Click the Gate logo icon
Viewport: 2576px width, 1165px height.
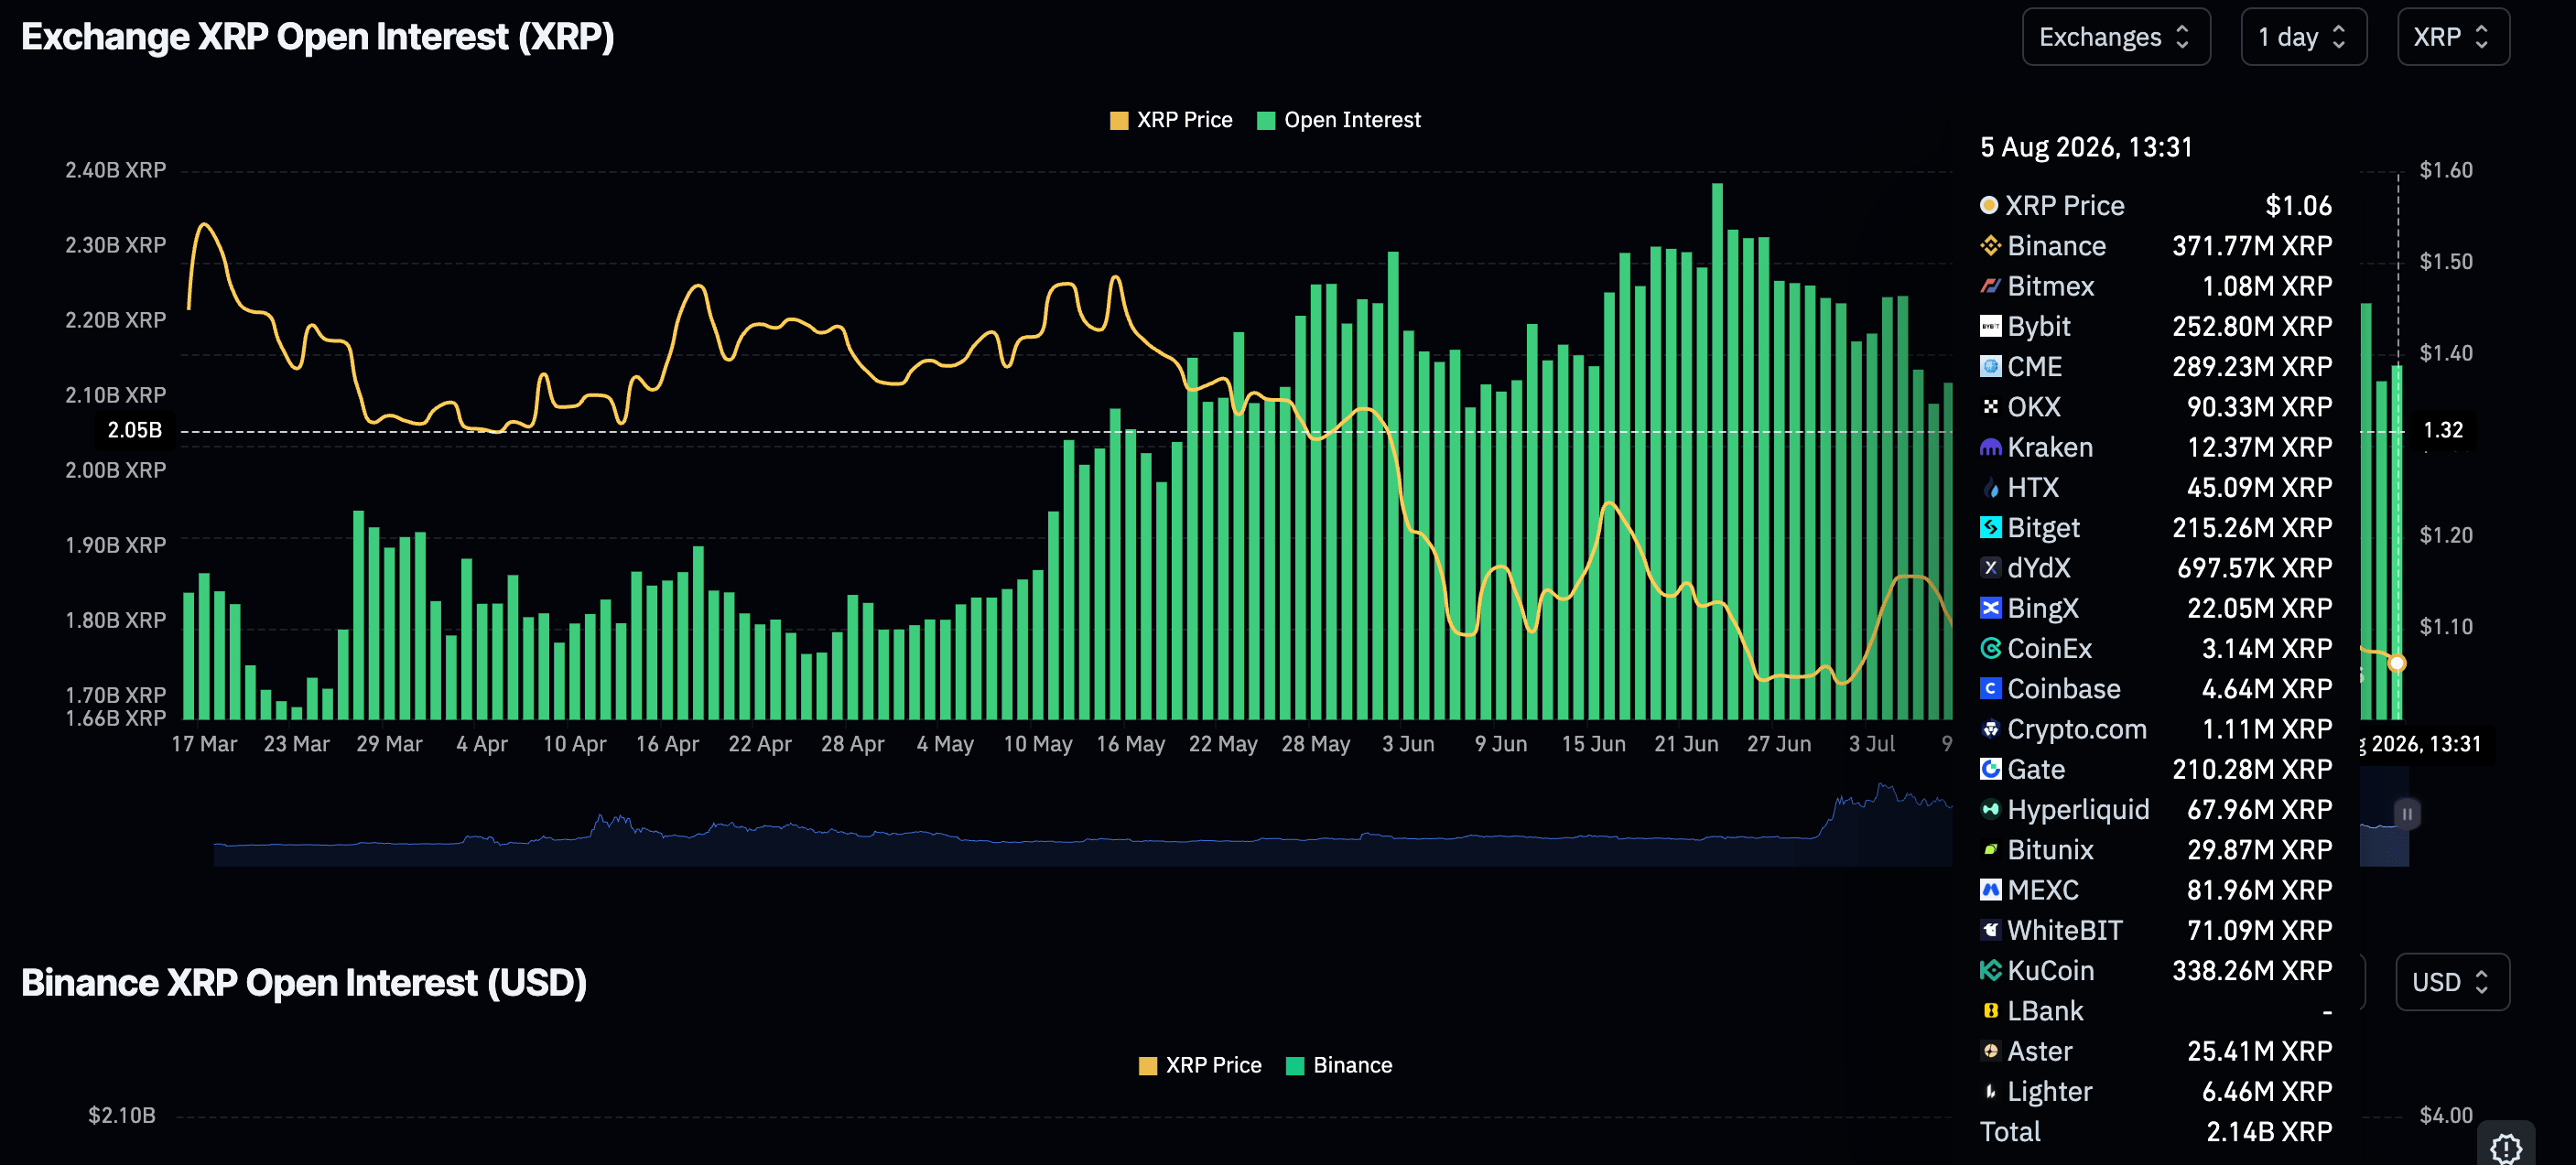coord(1990,770)
